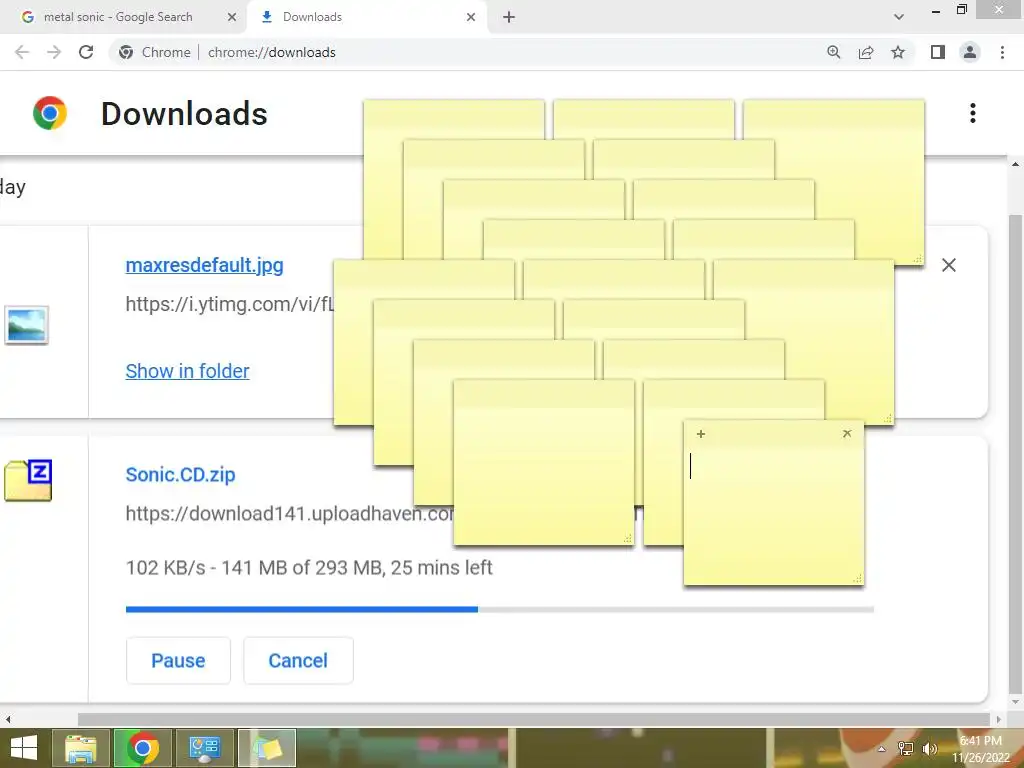Close the metal sonic Google Search tab
The image size is (1024, 768).
click(232, 18)
